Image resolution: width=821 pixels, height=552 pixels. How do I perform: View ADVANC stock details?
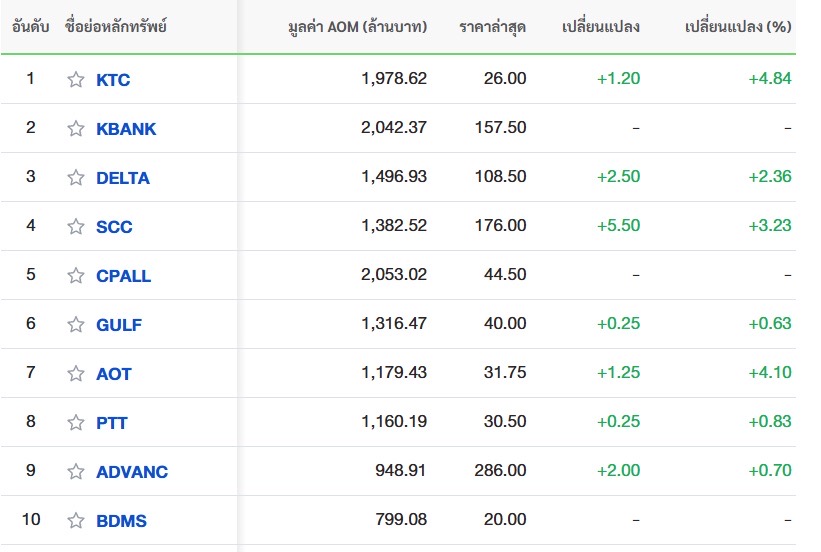tap(132, 472)
